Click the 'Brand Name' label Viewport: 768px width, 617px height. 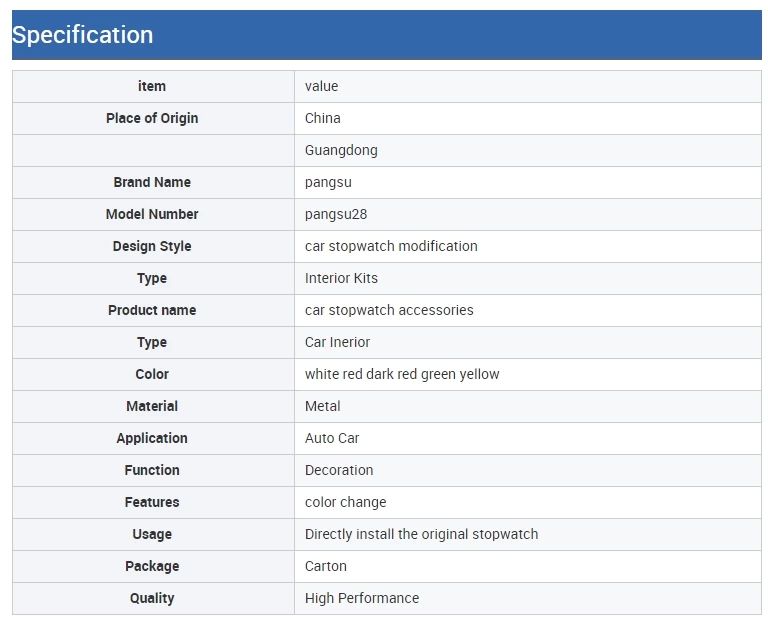pyautogui.click(x=152, y=182)
